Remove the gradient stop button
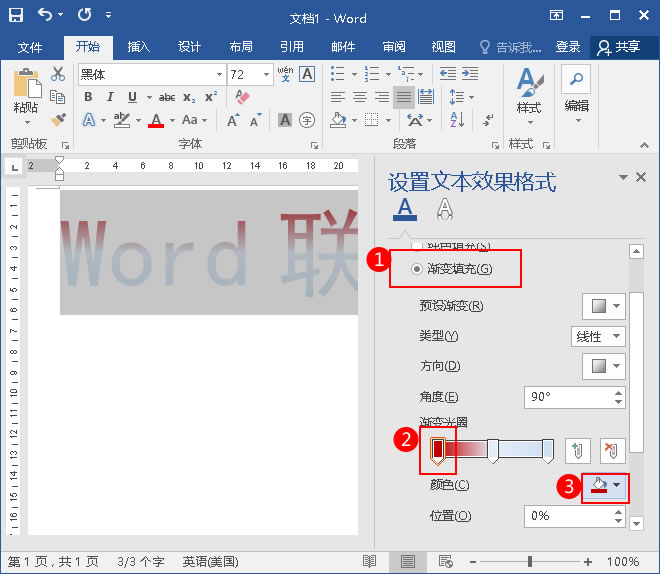This screenshot has height=574, width=660. pos(612,450)
